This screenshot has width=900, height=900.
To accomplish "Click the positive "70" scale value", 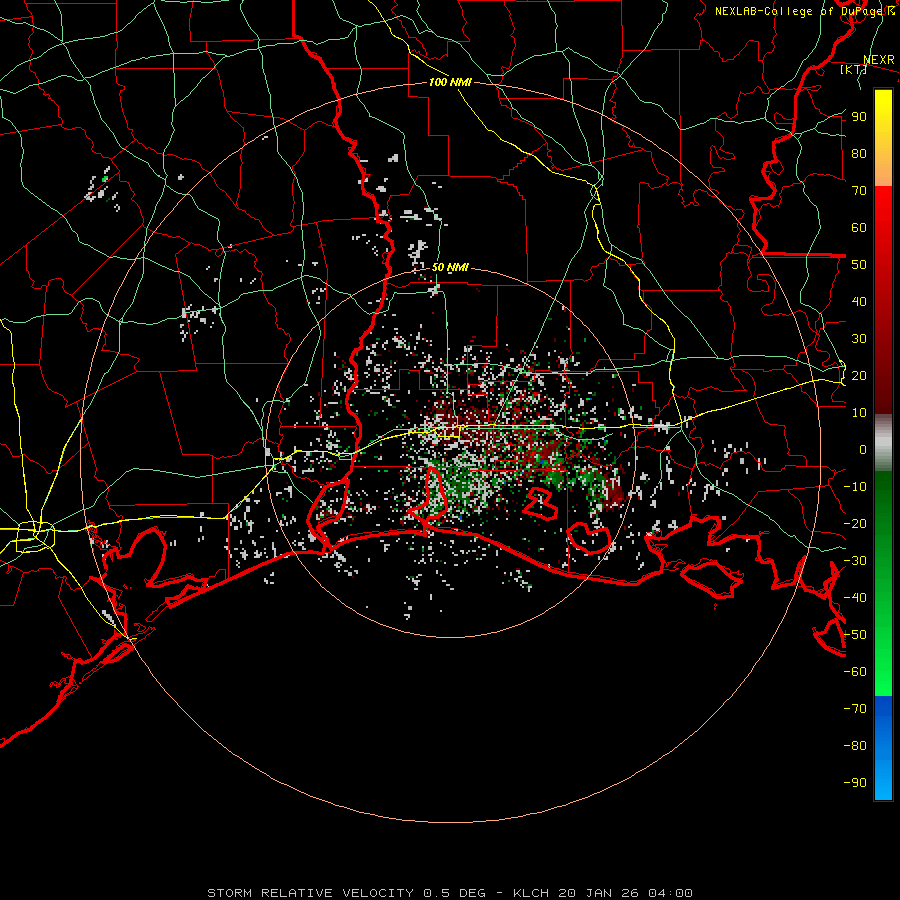I will tap(859, 191).
